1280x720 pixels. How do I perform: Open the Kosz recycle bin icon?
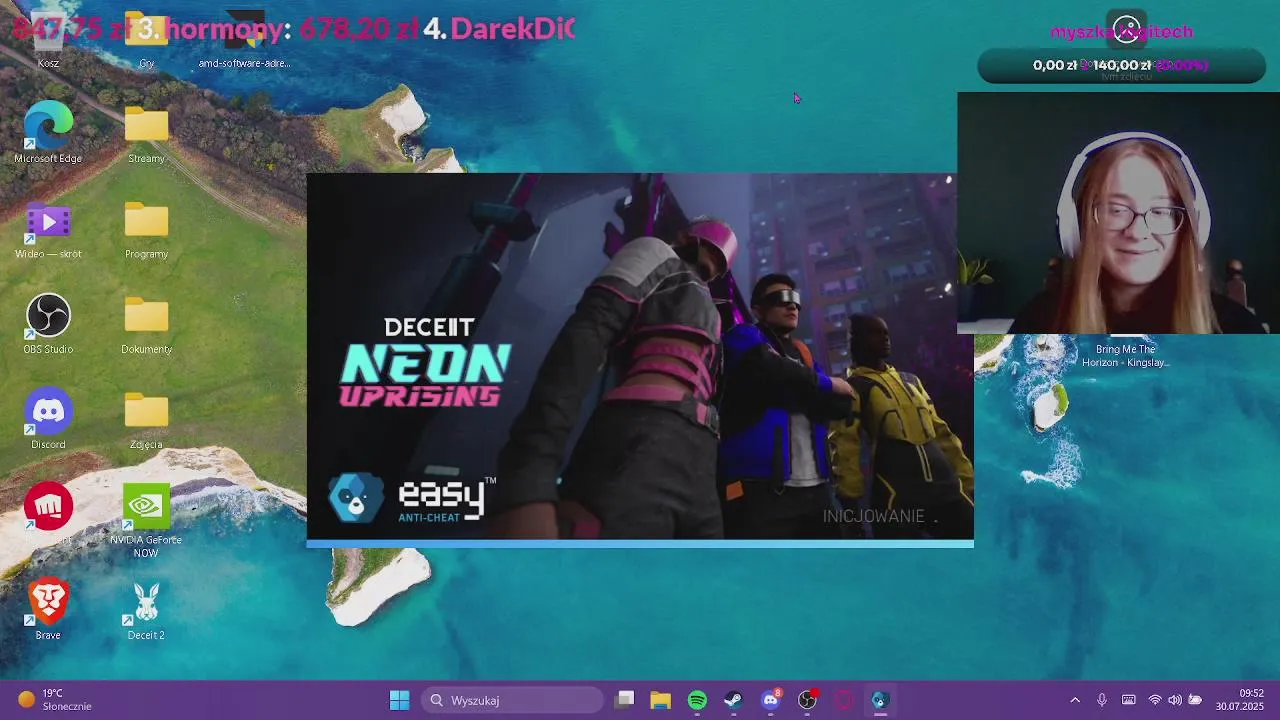(x=48, y=38)
